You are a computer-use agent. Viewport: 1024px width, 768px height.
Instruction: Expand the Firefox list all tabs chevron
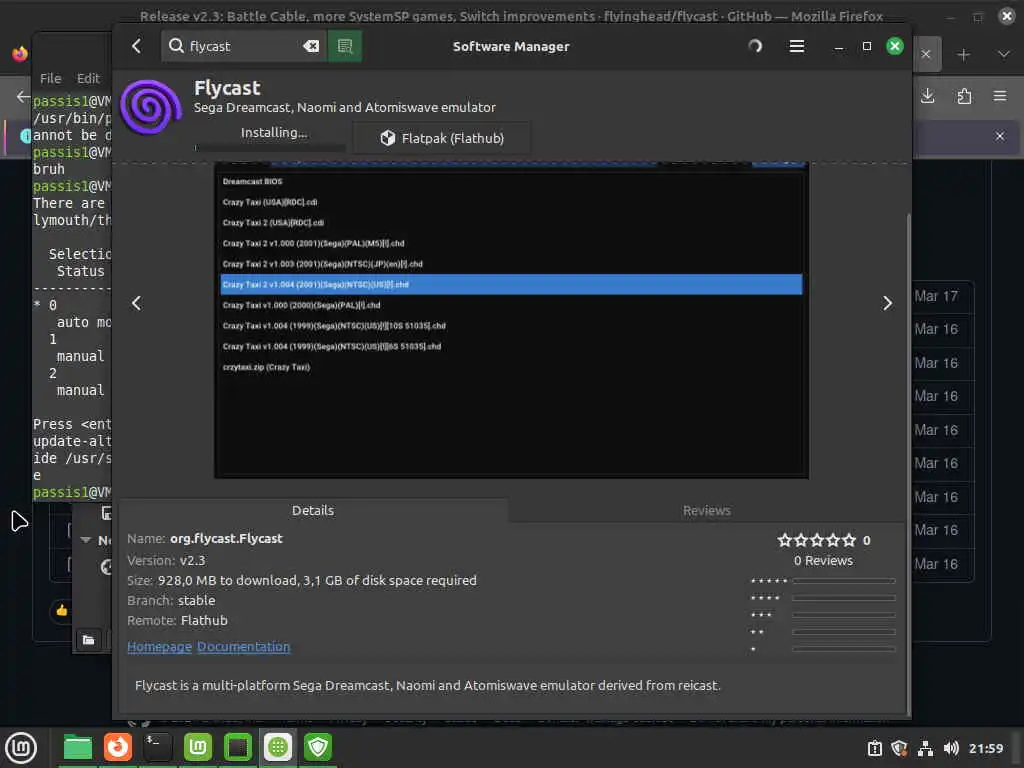[1004, 54]
